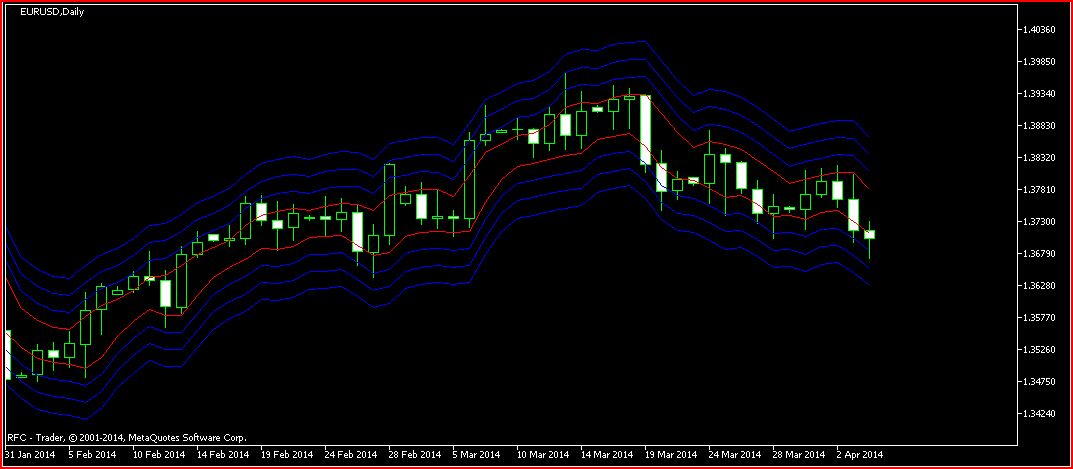Click the 14 Mar 2014 date label

click(x=608, y=455)
